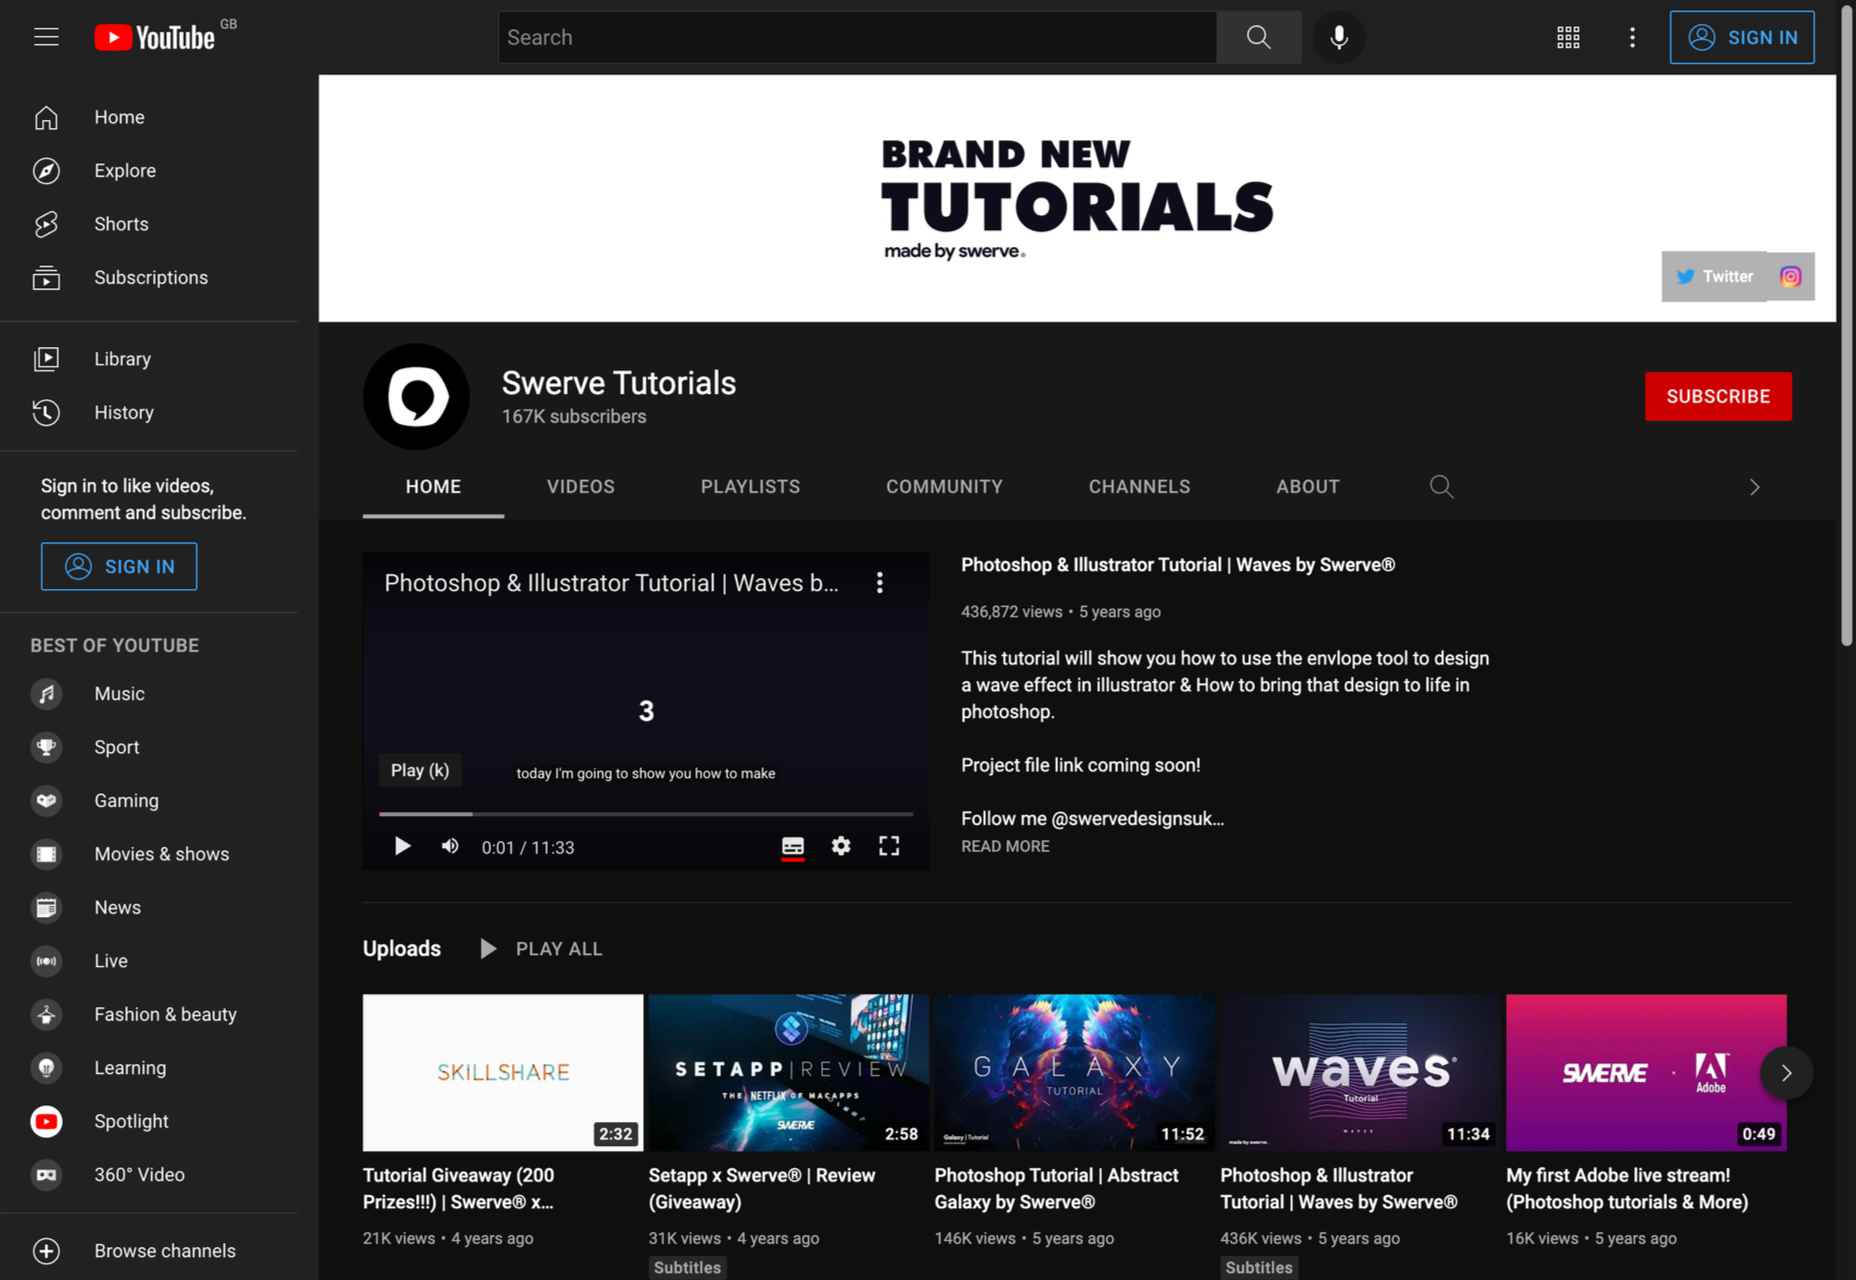
Task: Click SIGN IN at top right
Action: 1742,37
